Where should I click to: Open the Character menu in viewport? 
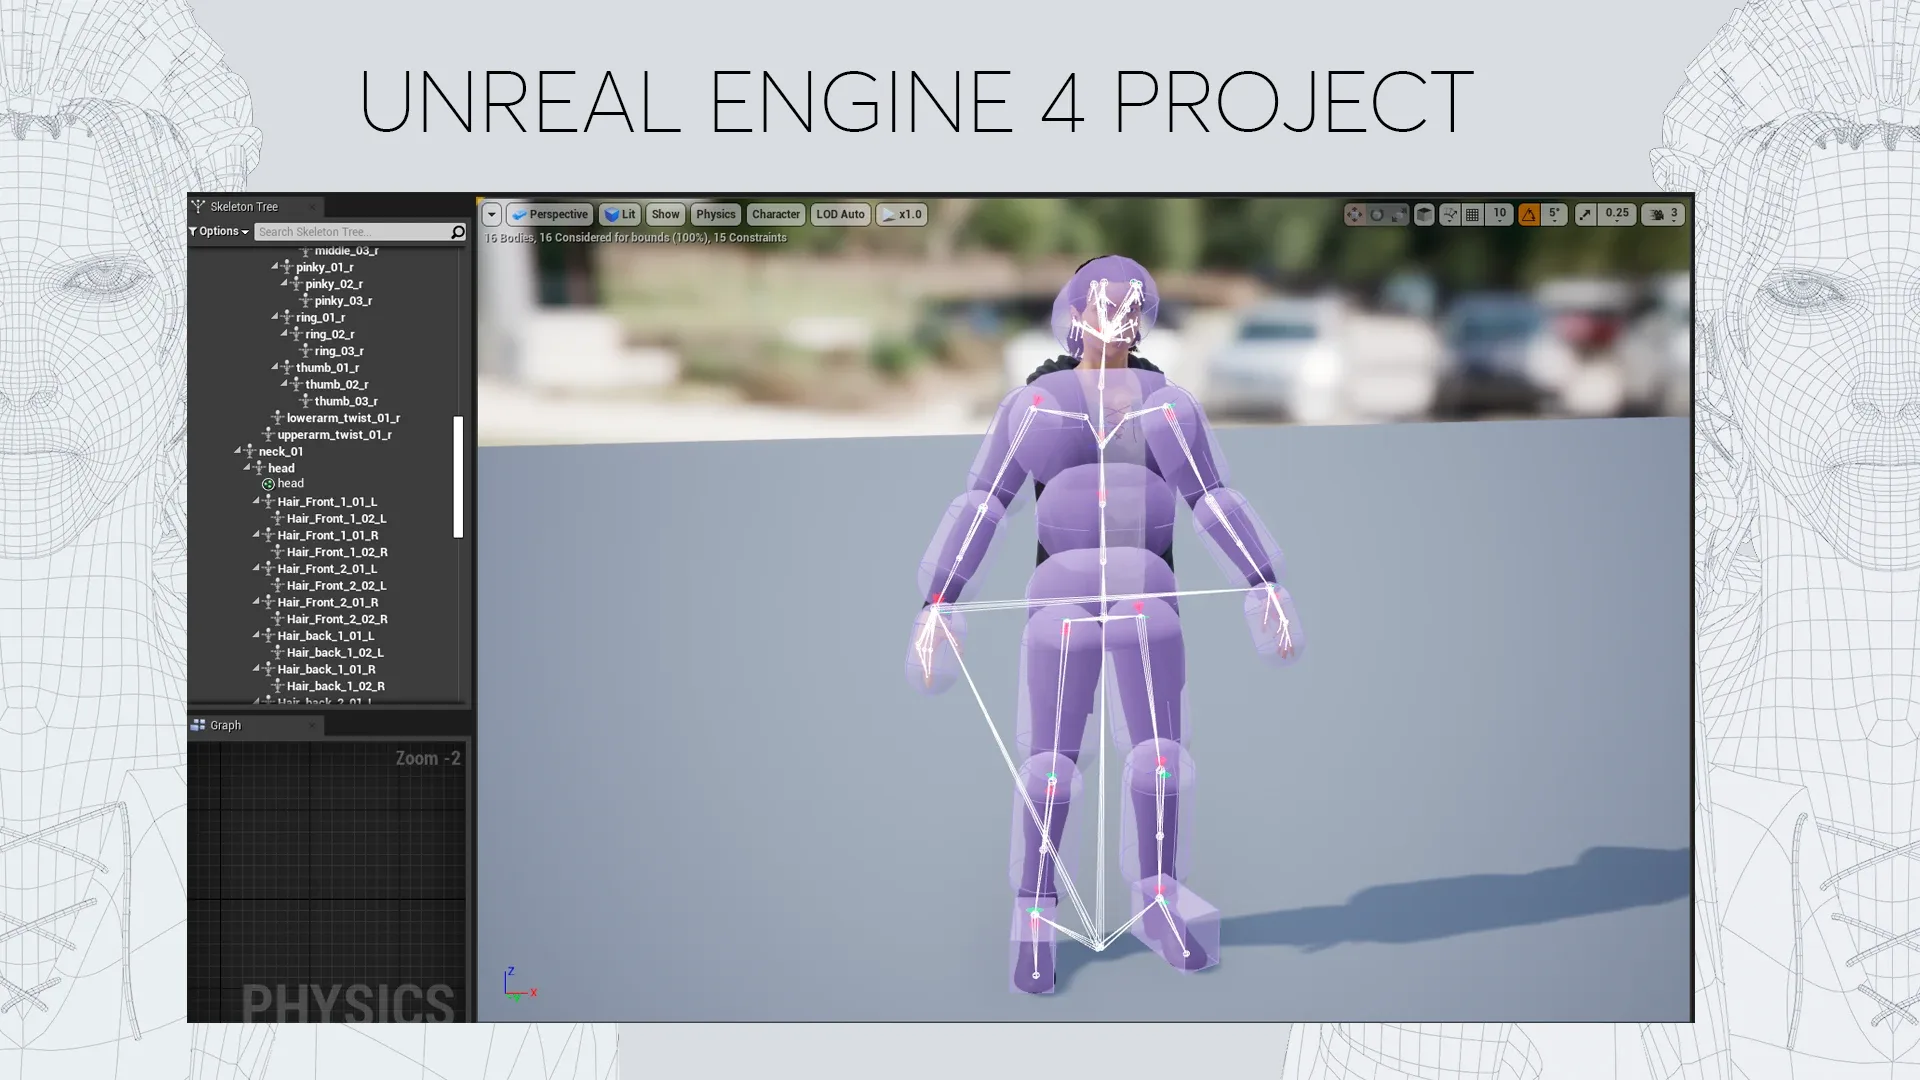776,214
